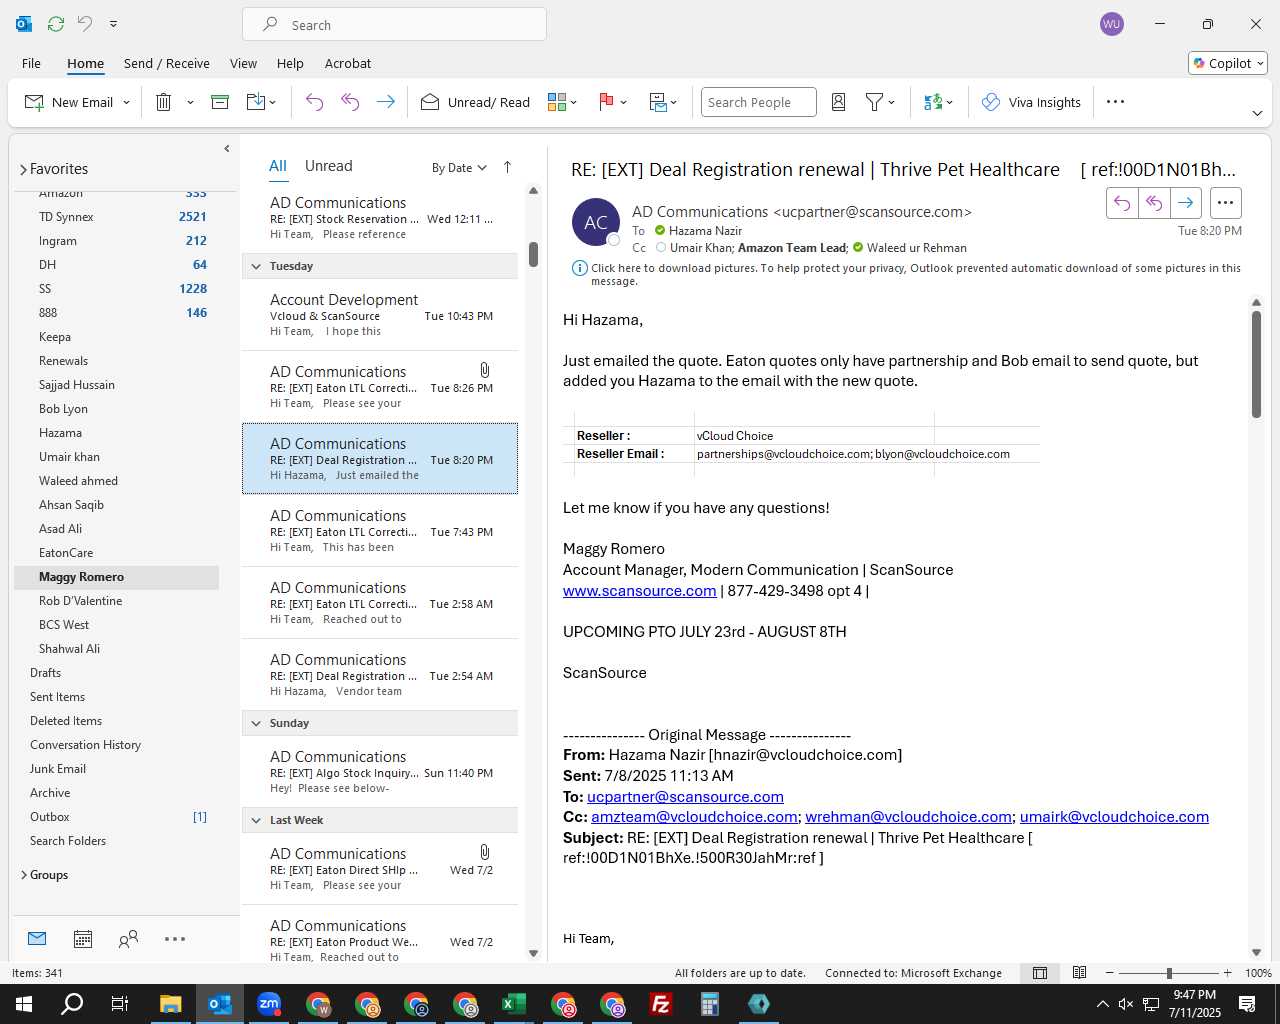Viewport: 1280px width, 1024px height.
Task: Click the amzteam@vcloudchoice.com link
Action: click(694, 817)
